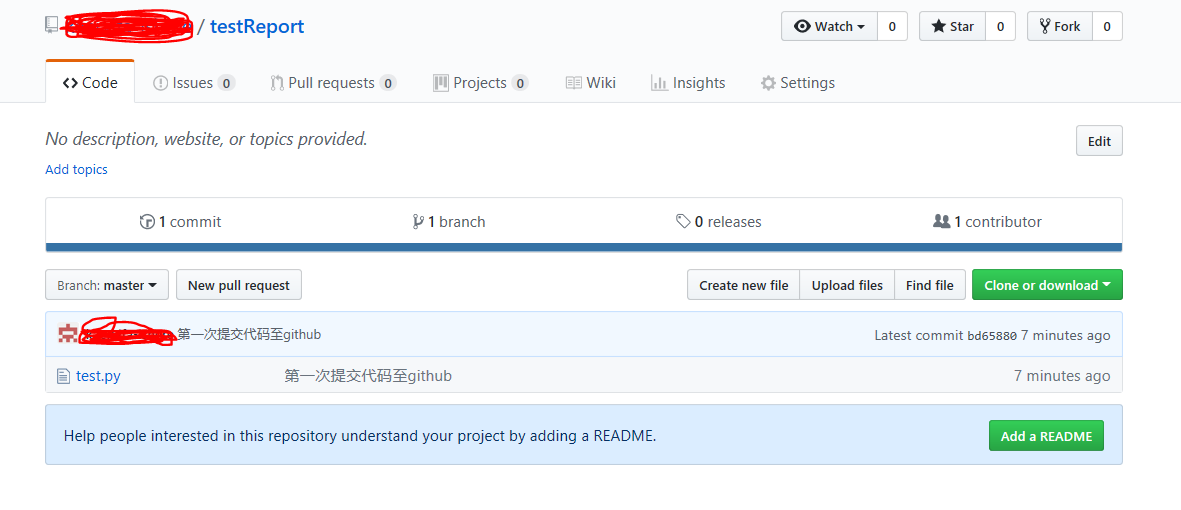View the 1 commit history
Image resolution: width=1181 pixels, height=510 pixels.
coord(181,221)
